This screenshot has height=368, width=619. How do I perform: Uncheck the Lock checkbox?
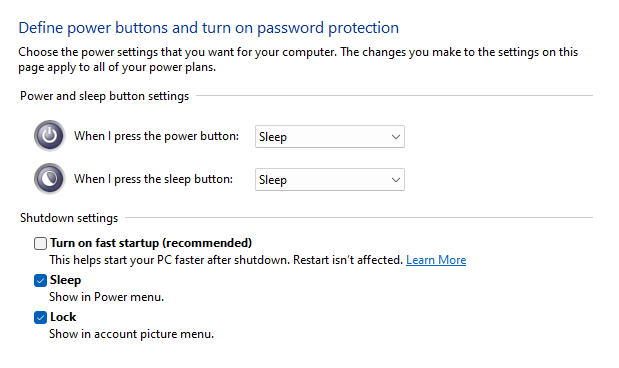(x=40, y=317)
